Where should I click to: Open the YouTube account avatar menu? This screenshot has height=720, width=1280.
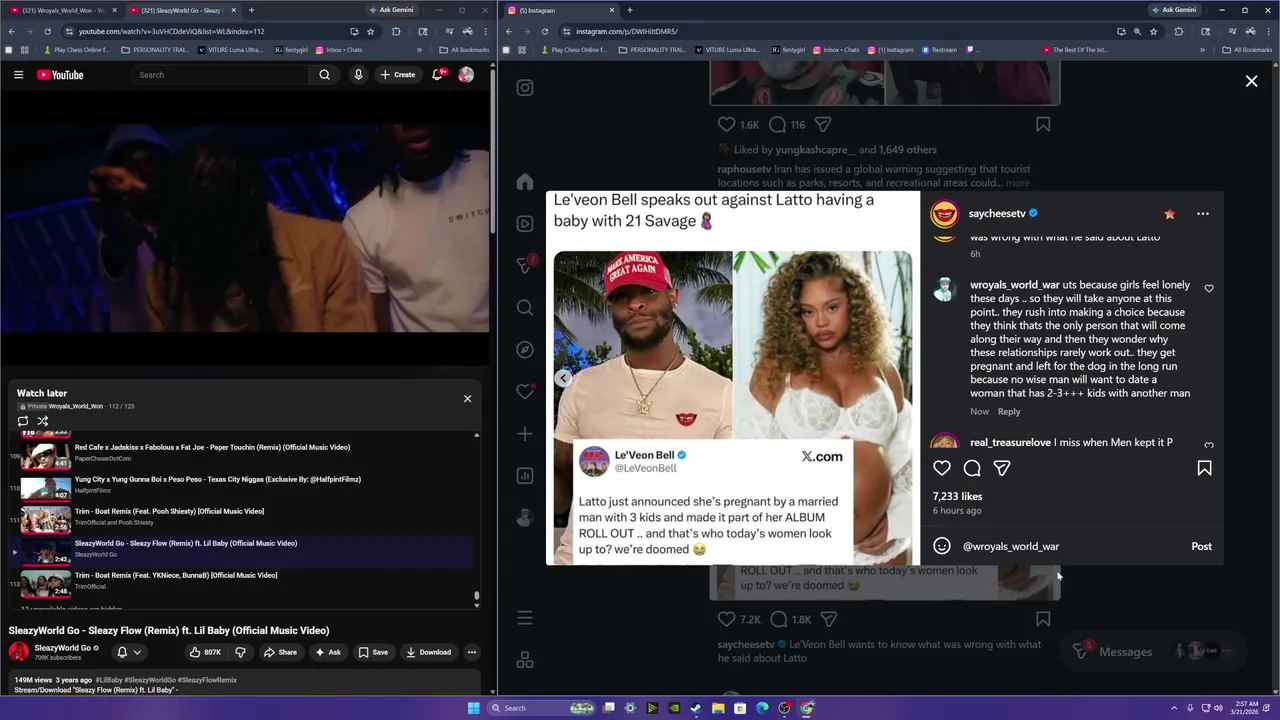(x=466, y=75)
